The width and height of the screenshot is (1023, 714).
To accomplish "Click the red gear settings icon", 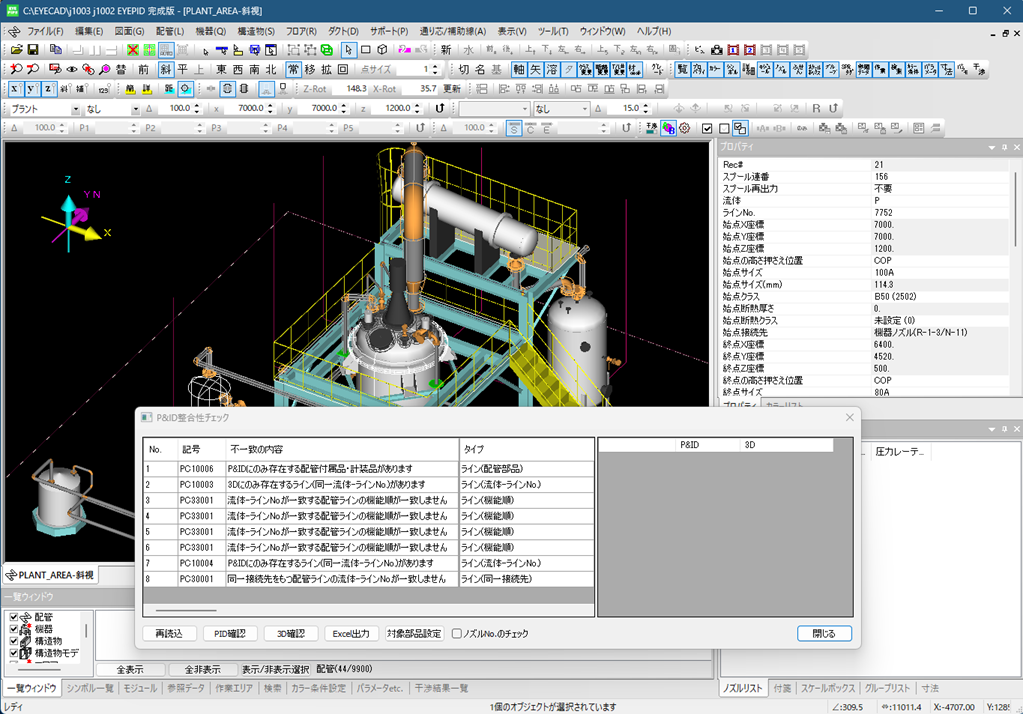I will click(x=684, y=128).
